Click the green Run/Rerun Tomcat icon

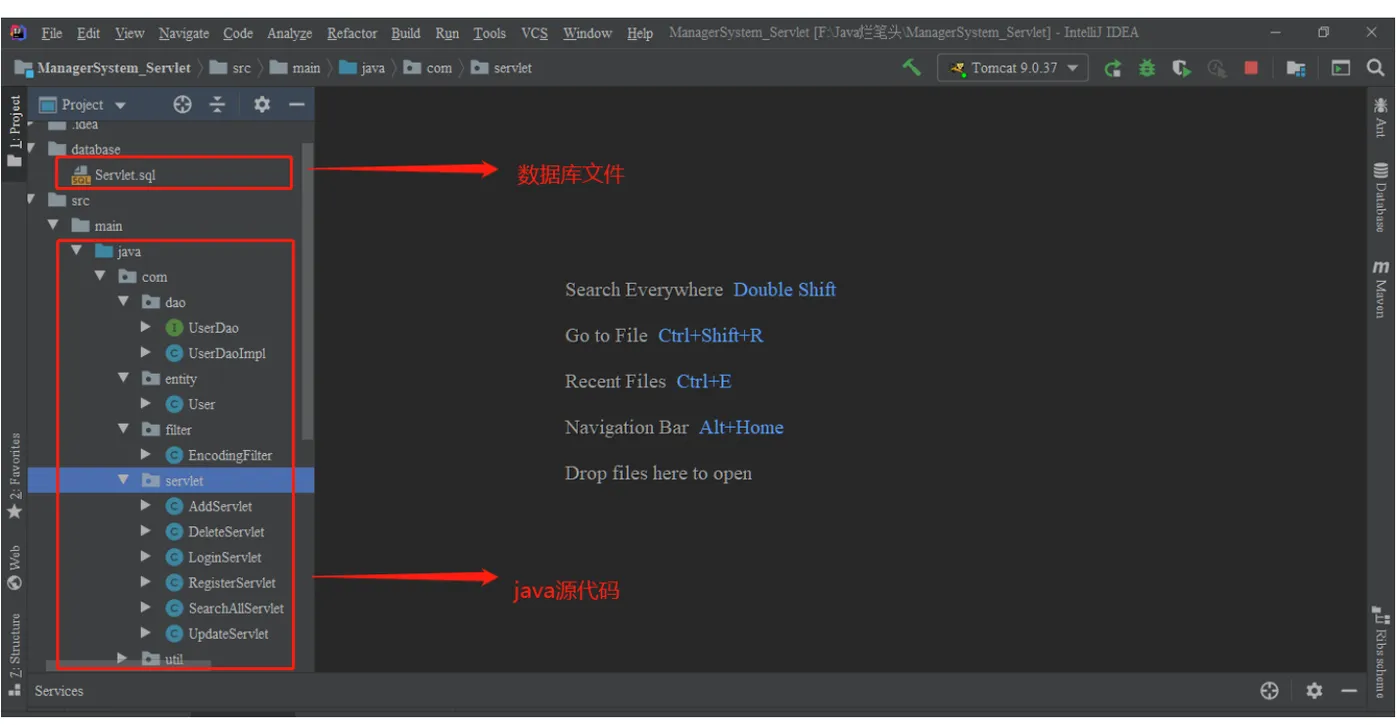[x=1112, y=68]
